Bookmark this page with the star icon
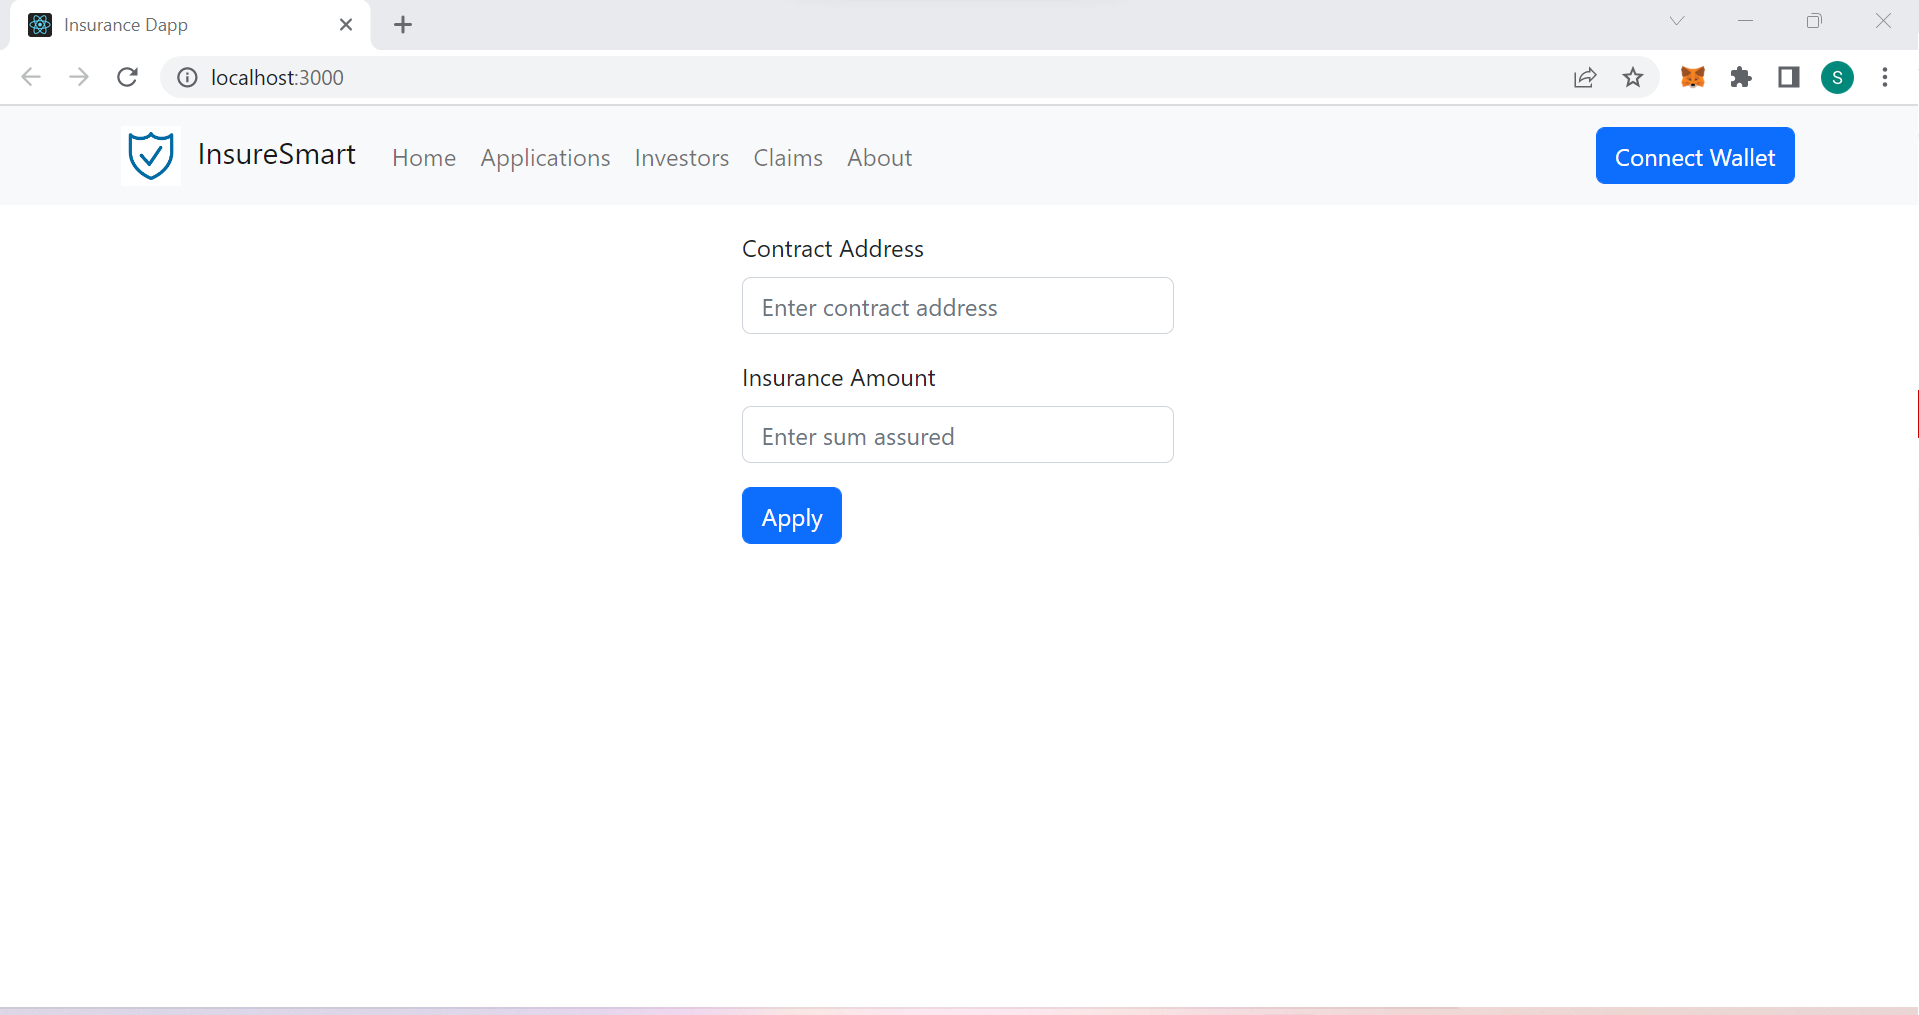This screenshot has width=1919, height=1015. (1633, 77)
